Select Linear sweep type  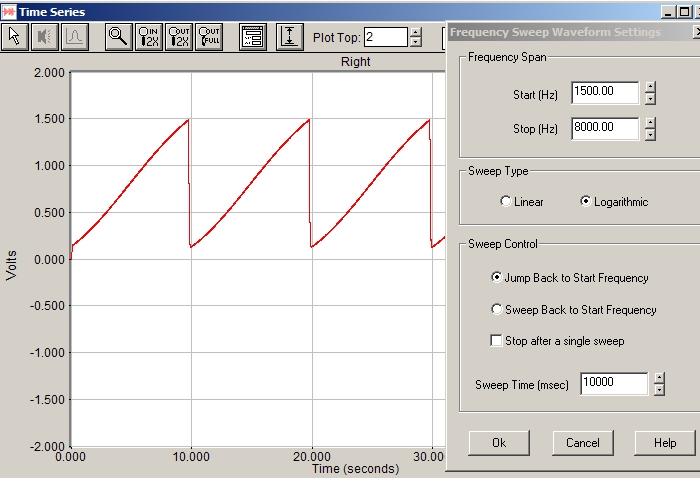click(505, 202)
